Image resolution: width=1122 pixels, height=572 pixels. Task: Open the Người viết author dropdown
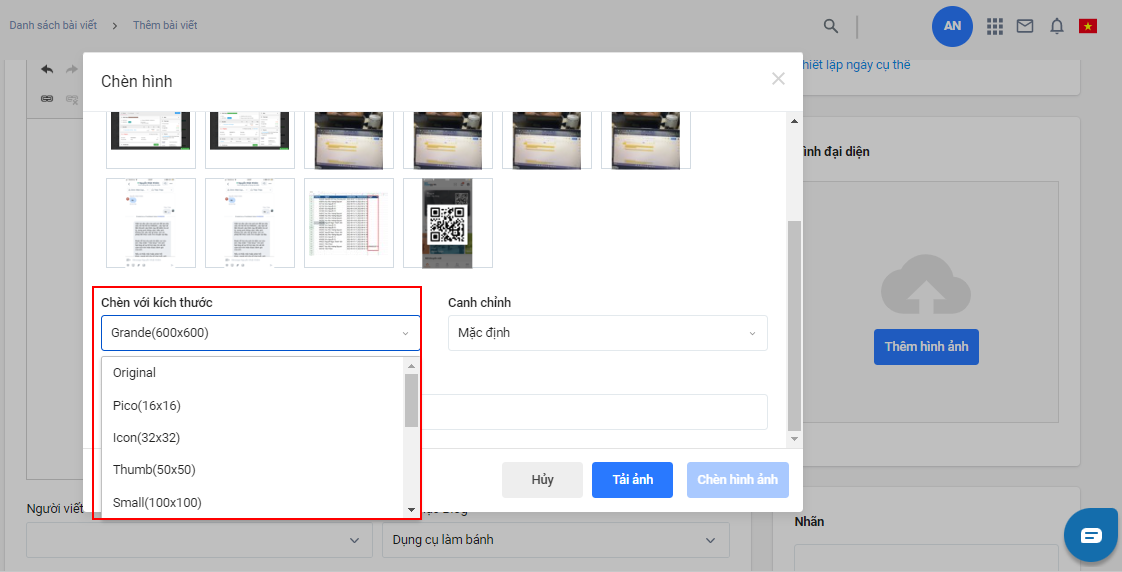pyautogui.click(x=199, y=540)
